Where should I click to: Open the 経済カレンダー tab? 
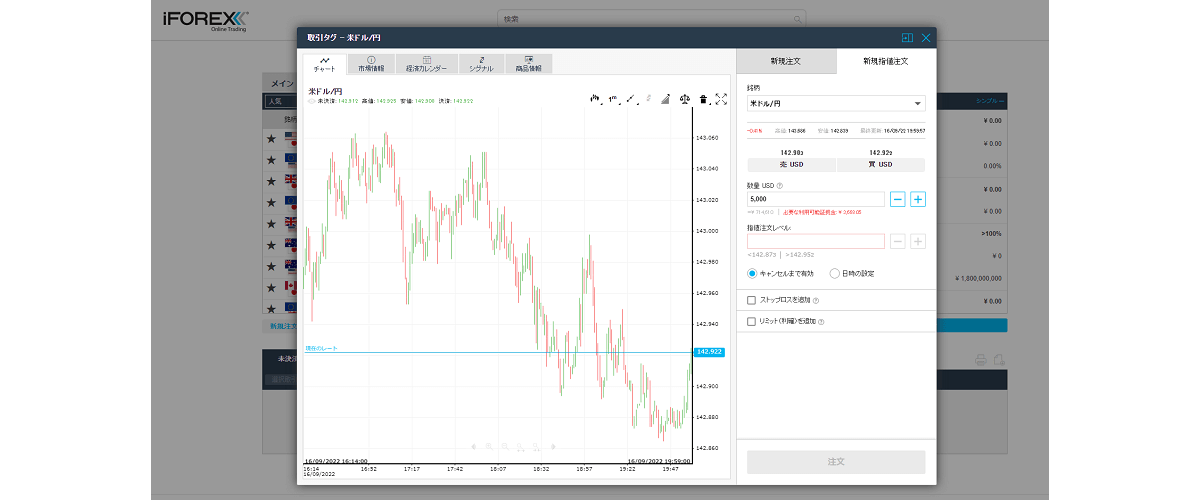click(427, 64)
